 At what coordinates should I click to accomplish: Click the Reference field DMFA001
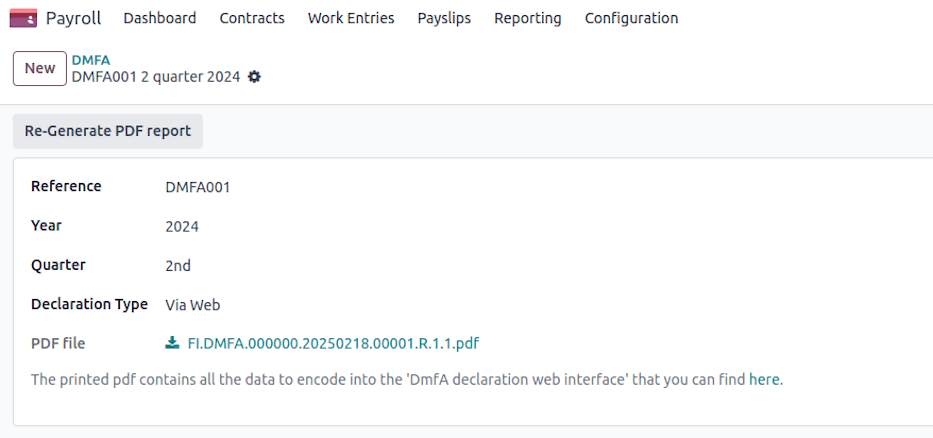coord(198,187)
